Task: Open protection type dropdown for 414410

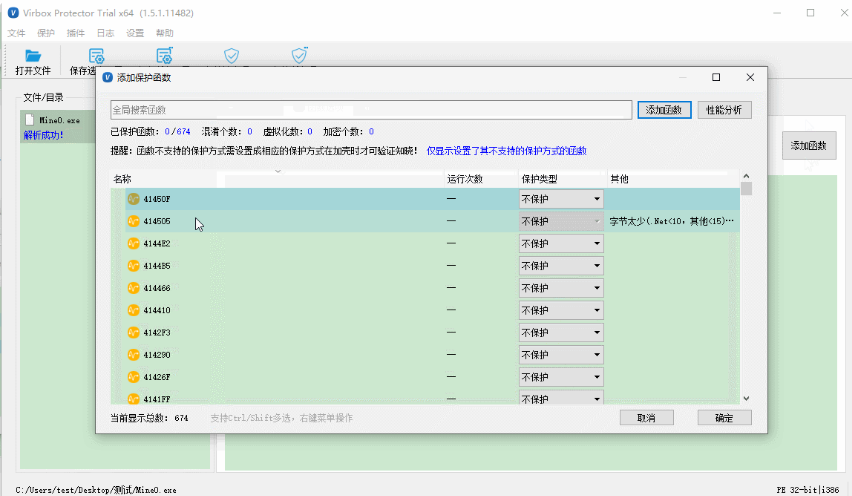Action: click(x=561, y=310)
